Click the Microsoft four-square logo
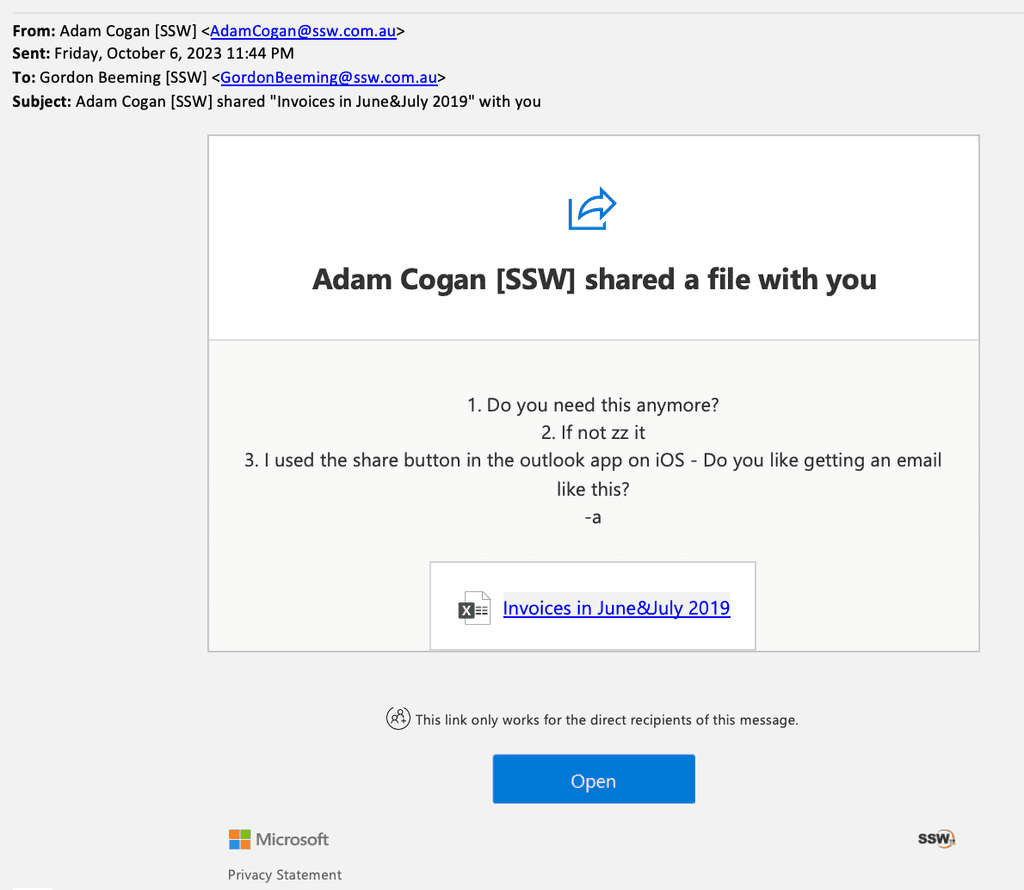Image resolution: width=1024 pixels, height=890 pixels. point(238,839)
